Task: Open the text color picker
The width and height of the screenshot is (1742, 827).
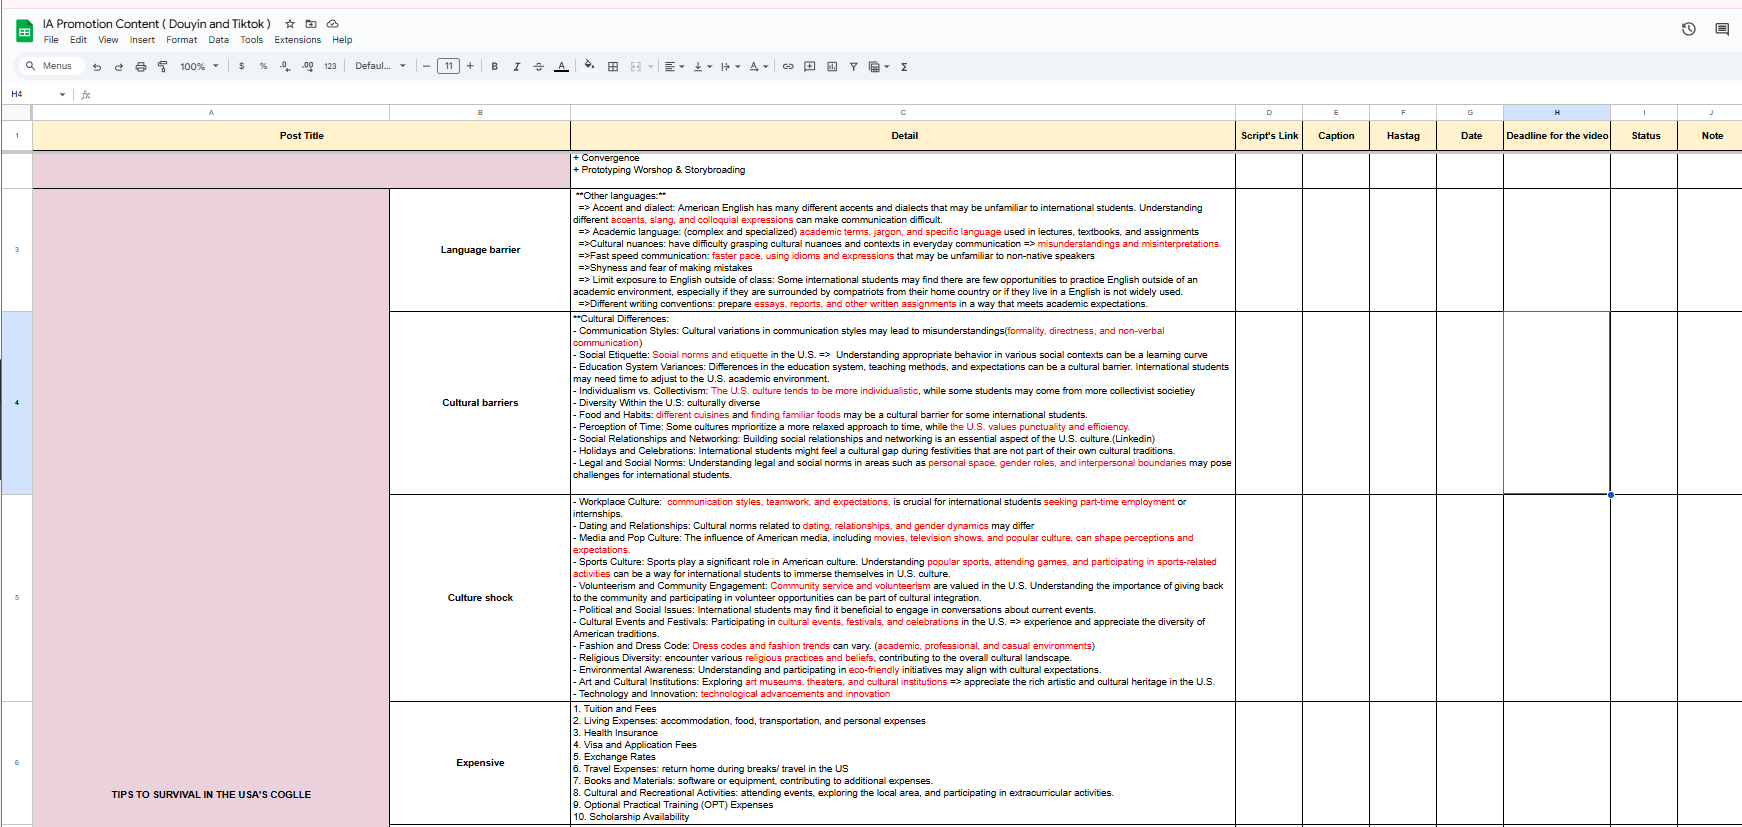Action: tap(561, 67)
